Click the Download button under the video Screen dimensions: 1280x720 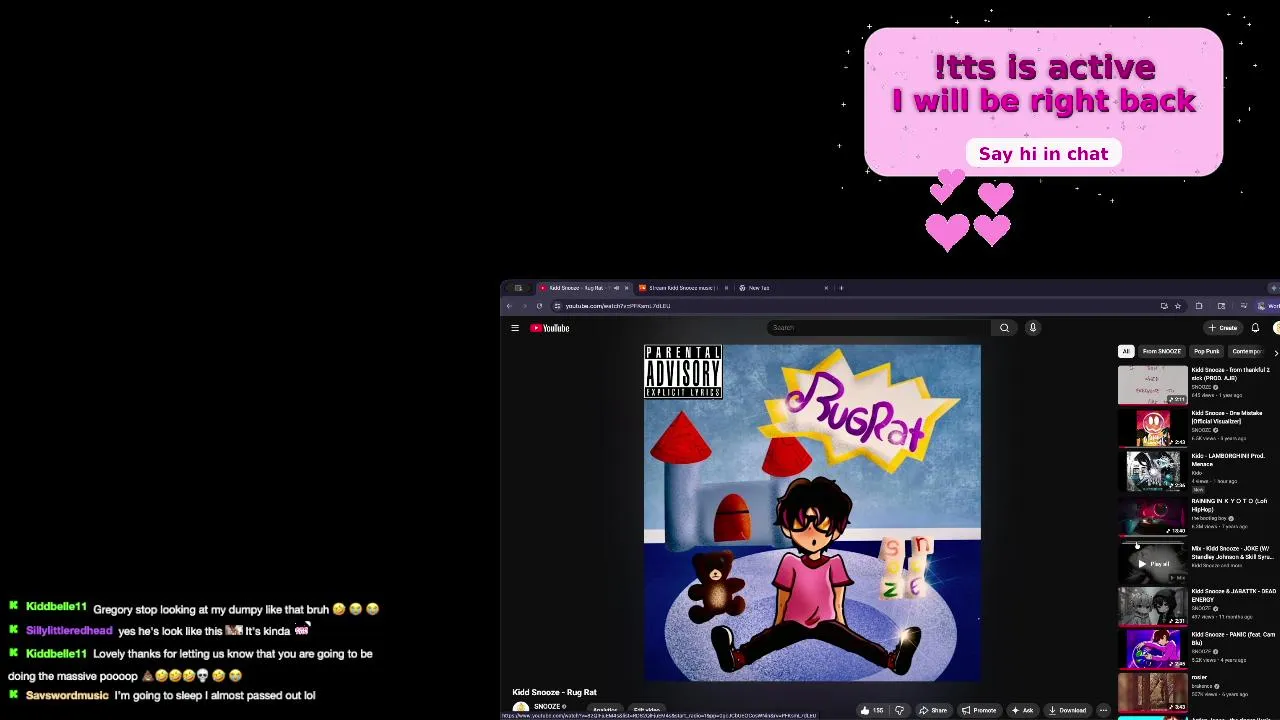pos(1067,710)
